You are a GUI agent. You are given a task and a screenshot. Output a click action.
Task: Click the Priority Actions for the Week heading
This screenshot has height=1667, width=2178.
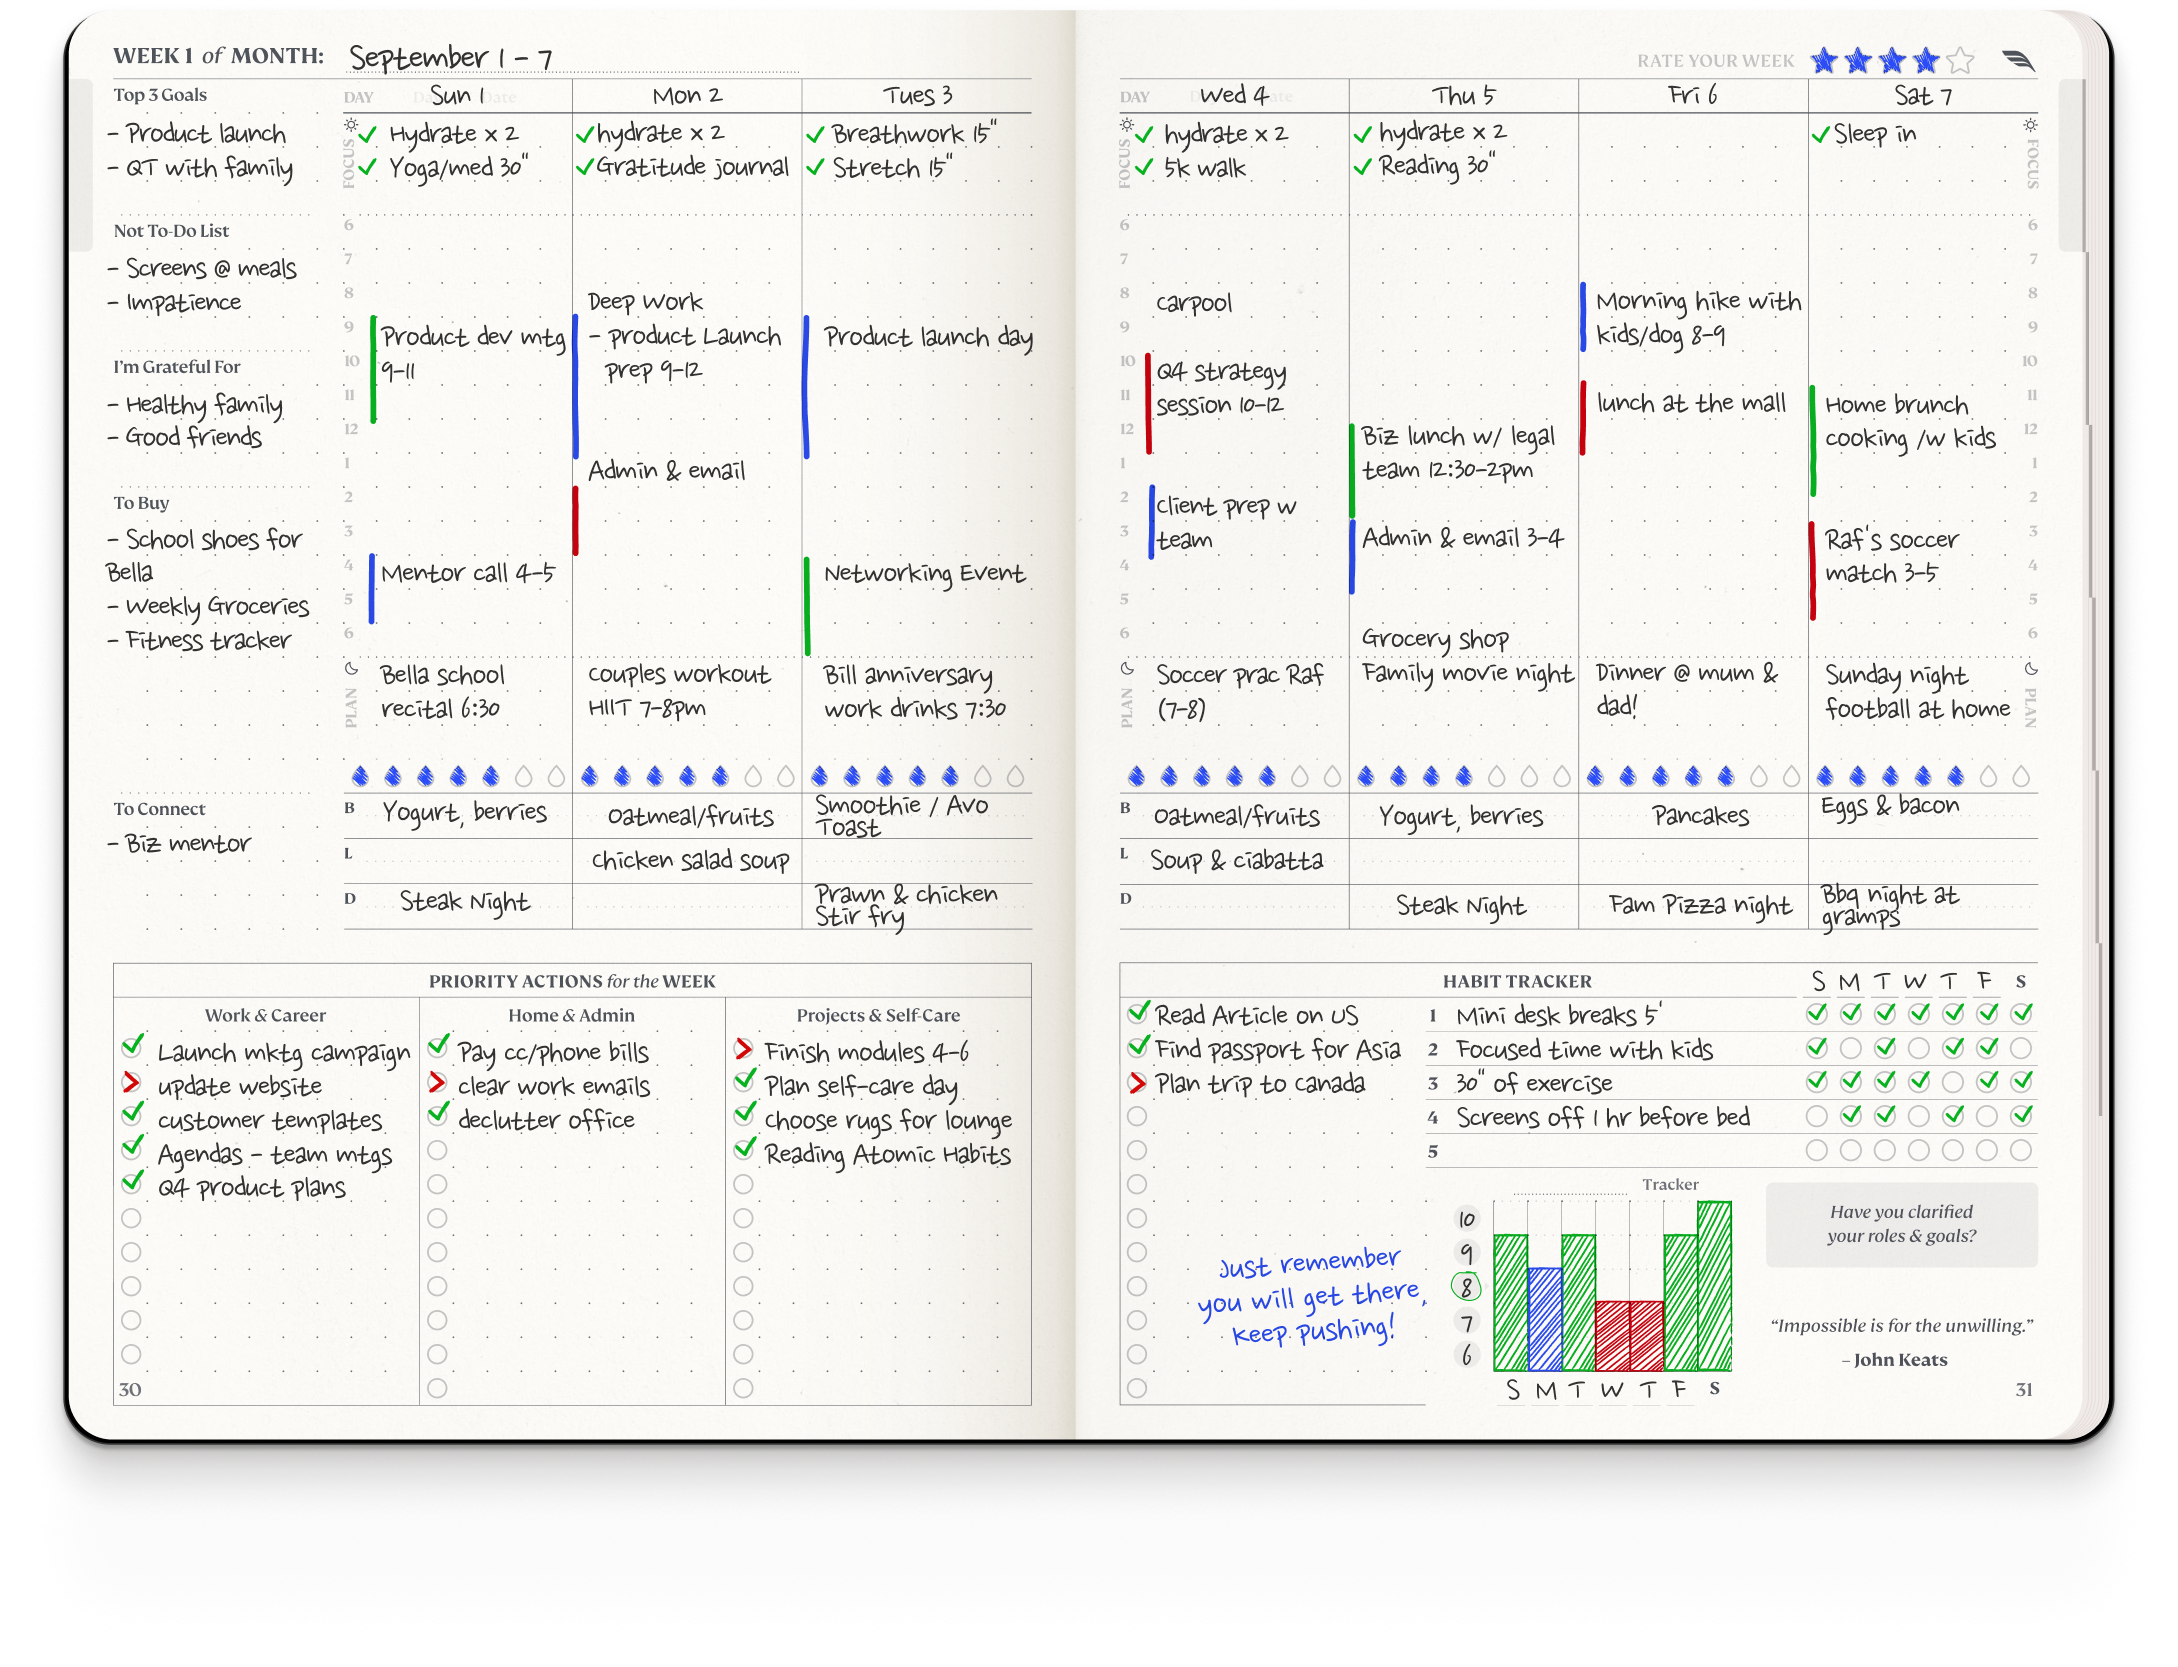[572, 981]
